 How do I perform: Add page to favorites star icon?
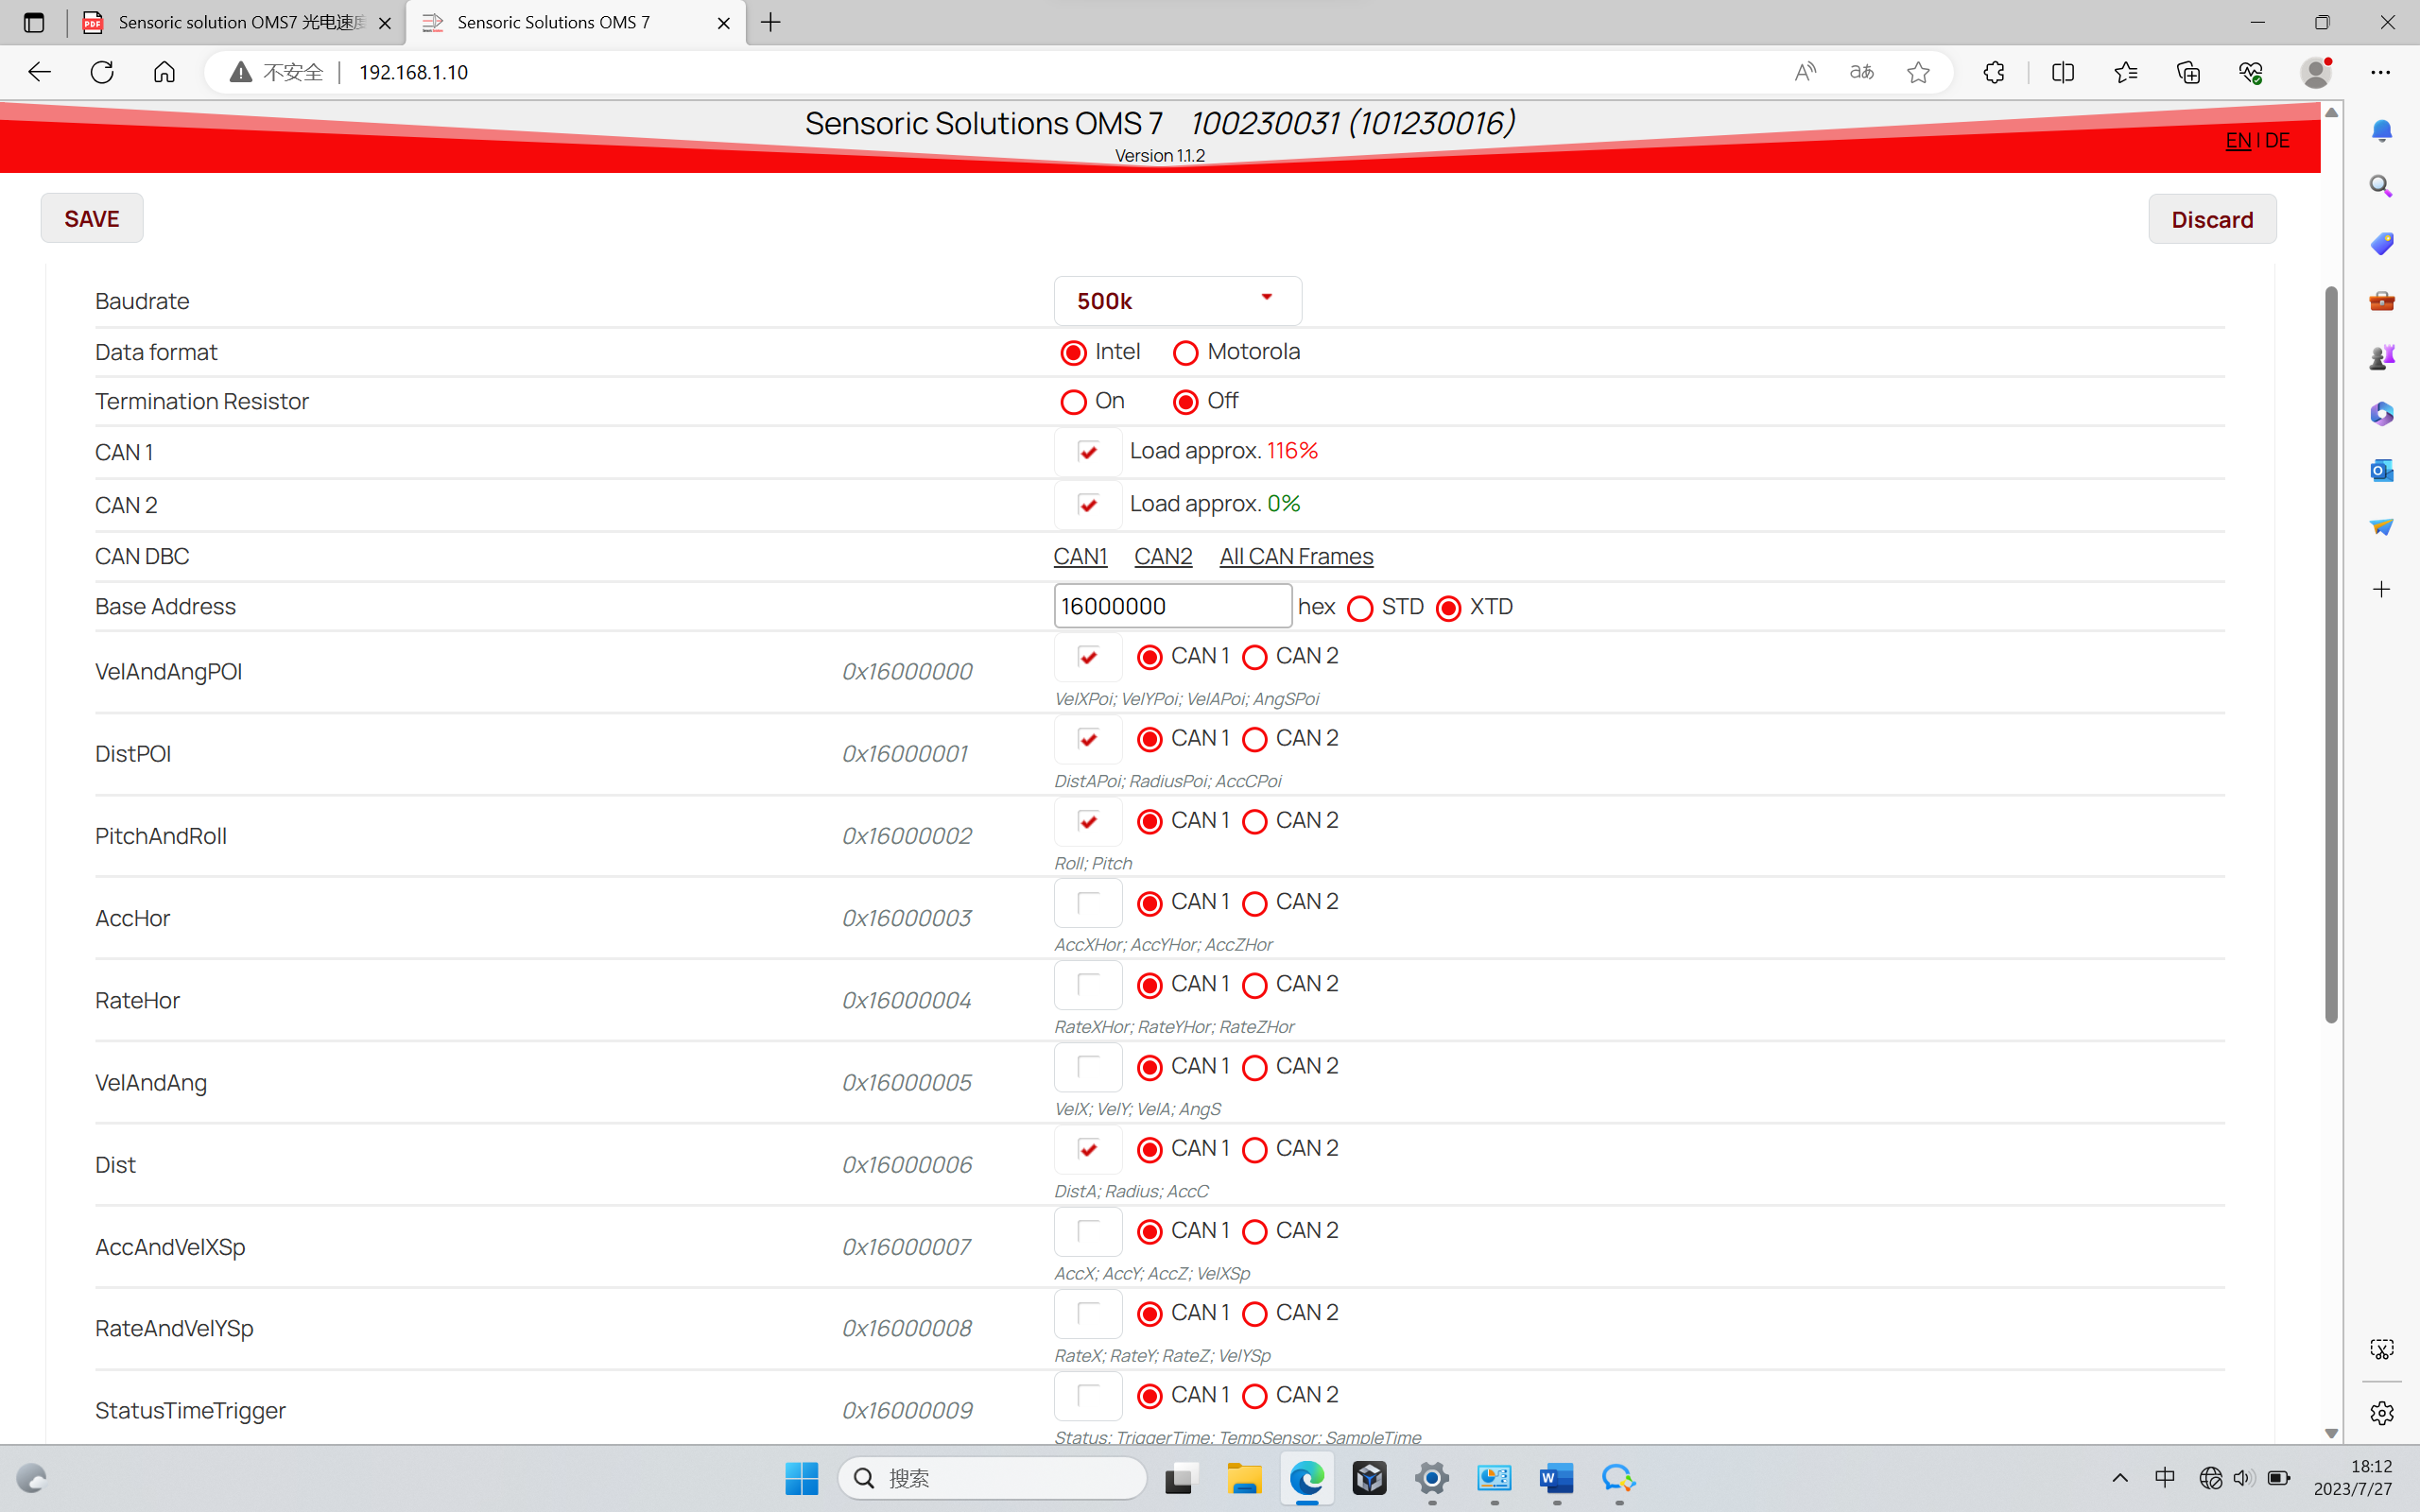point(1917,72)
